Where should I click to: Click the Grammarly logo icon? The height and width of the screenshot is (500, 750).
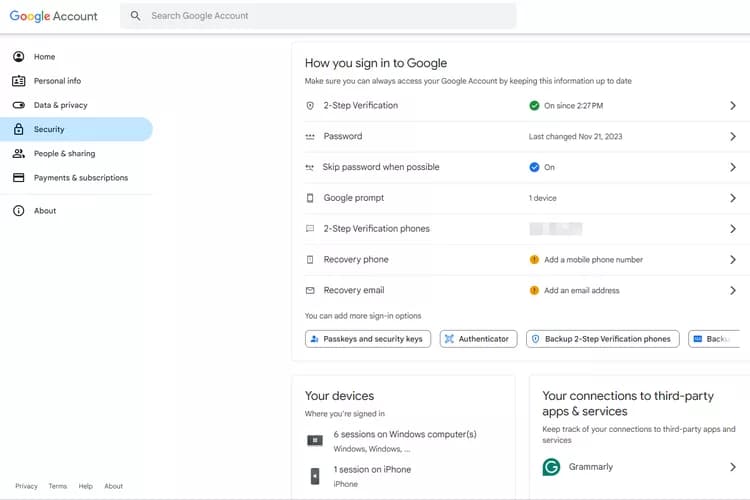coord(551,467)
